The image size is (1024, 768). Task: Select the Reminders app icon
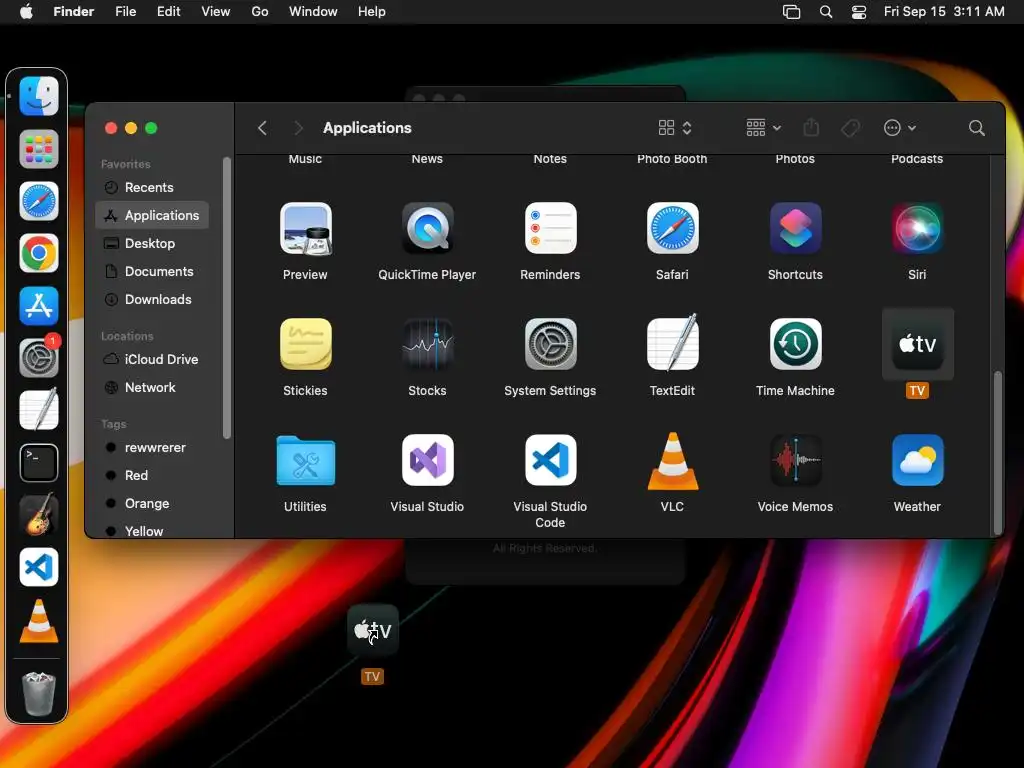point(550,229)
